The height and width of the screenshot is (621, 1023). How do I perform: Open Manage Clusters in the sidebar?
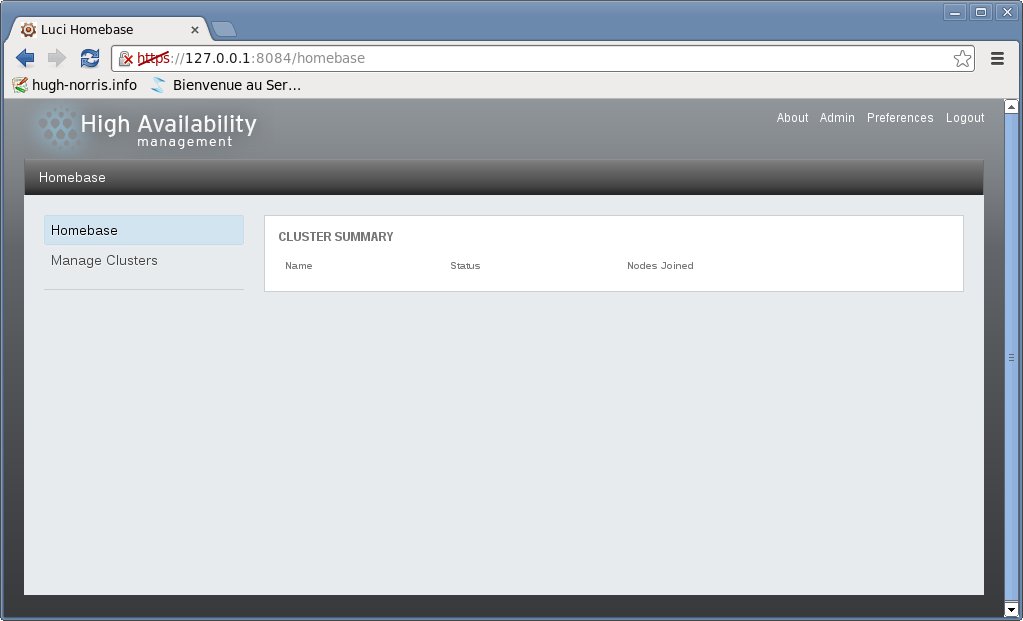pos(104,260)
